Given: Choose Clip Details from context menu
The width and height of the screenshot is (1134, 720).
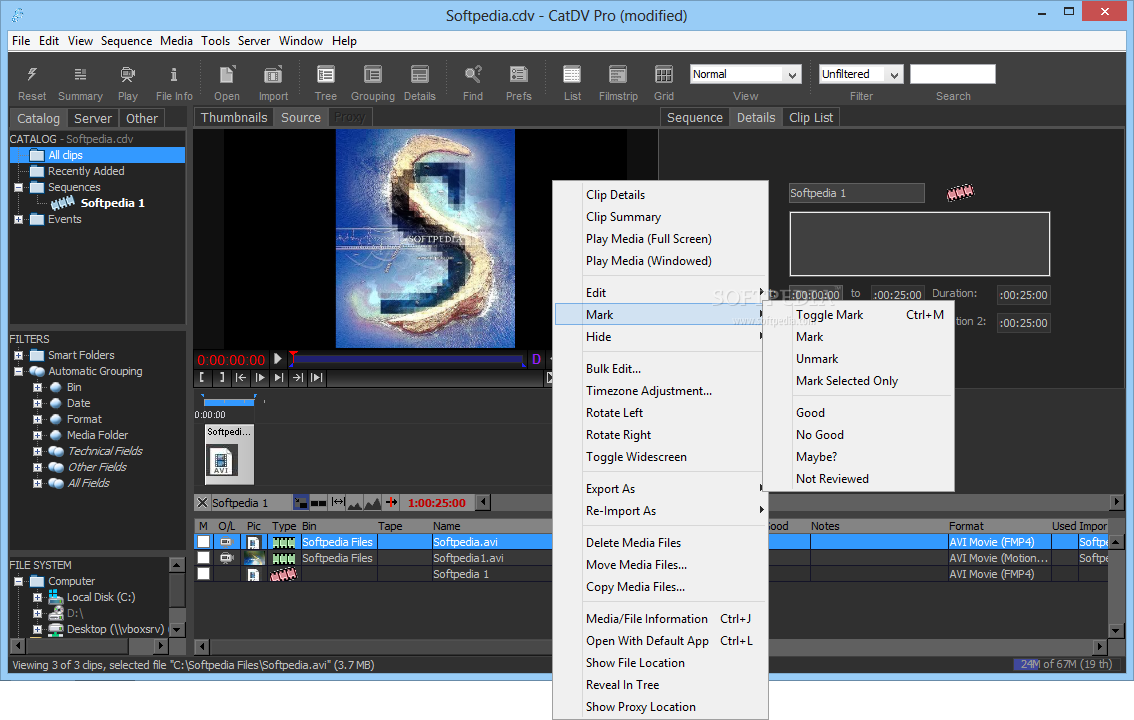Looking at the screenshot, I should tap(660, 194).
